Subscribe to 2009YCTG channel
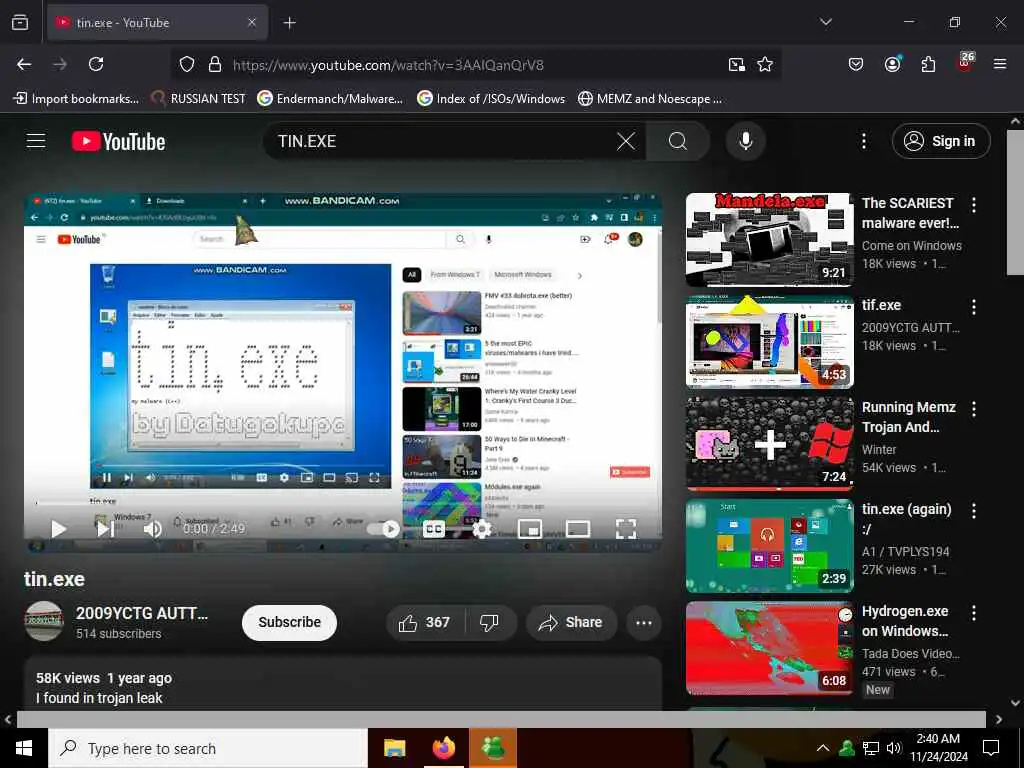Screen dimensions: 1024x768 click(x=289, y=622)
